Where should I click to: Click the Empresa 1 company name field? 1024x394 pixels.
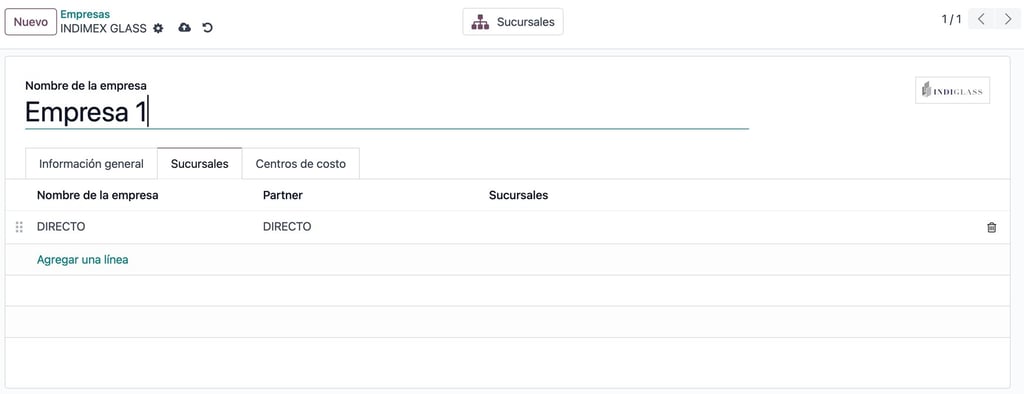coord(387,112)
